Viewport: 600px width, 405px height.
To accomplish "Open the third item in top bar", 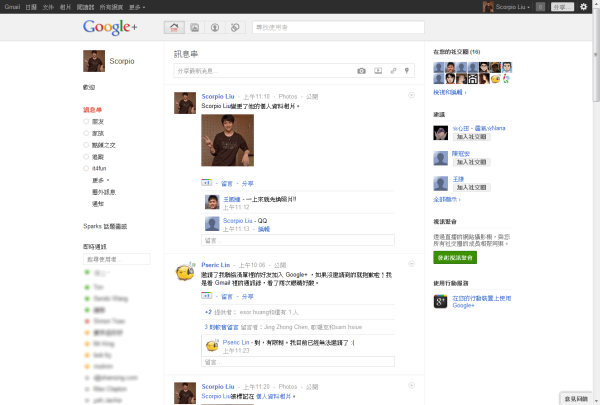I will (x=48, y=7).
